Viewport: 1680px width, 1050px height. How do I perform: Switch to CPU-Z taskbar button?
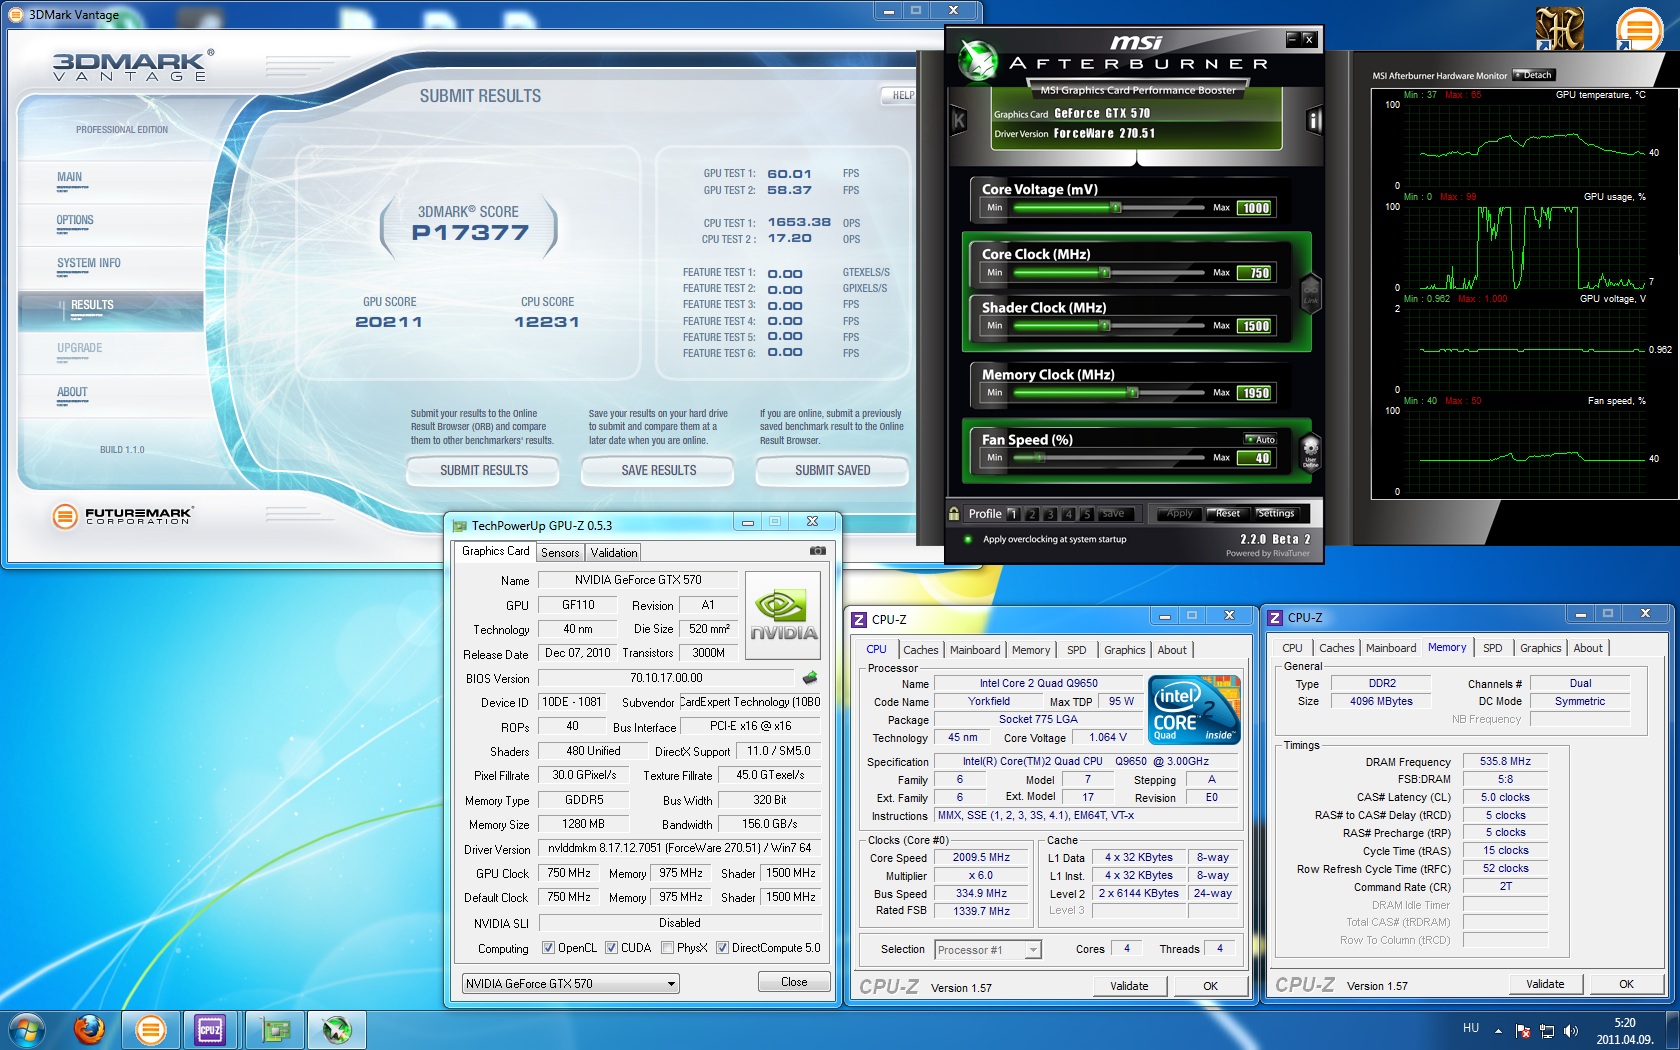(x=210, y=1029)
